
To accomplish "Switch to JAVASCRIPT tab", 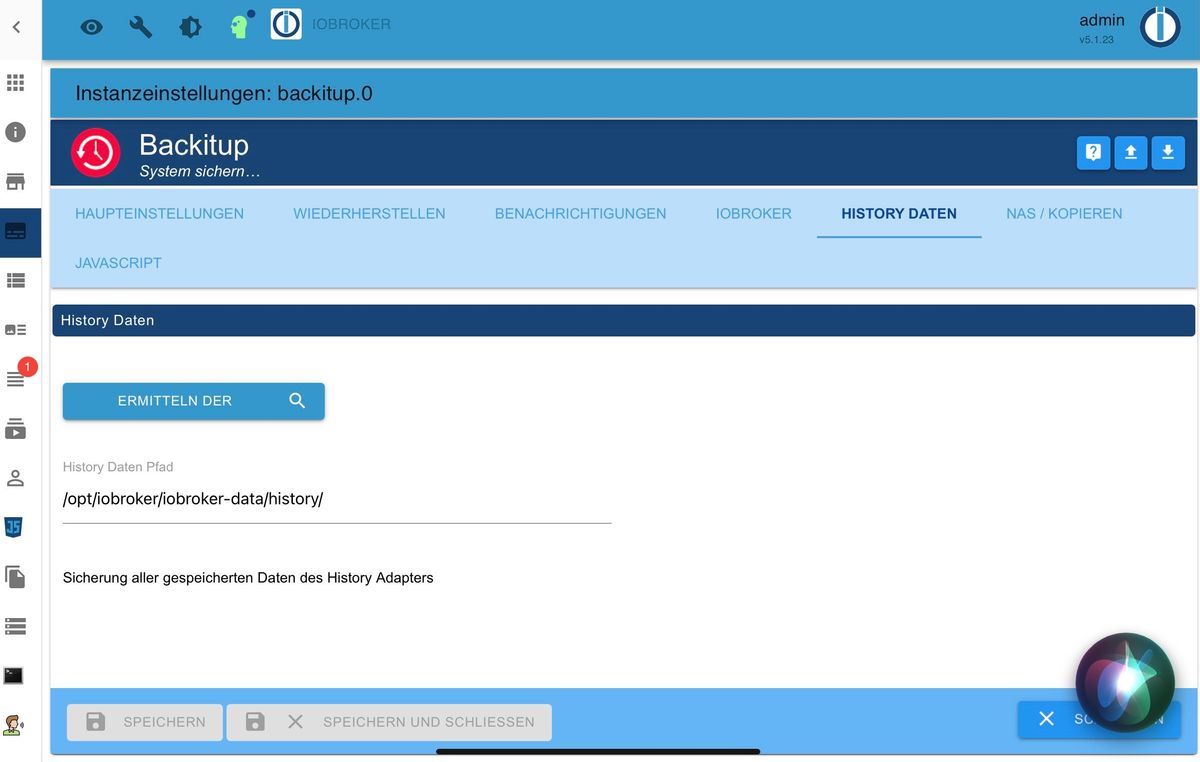I will point(118,263).
